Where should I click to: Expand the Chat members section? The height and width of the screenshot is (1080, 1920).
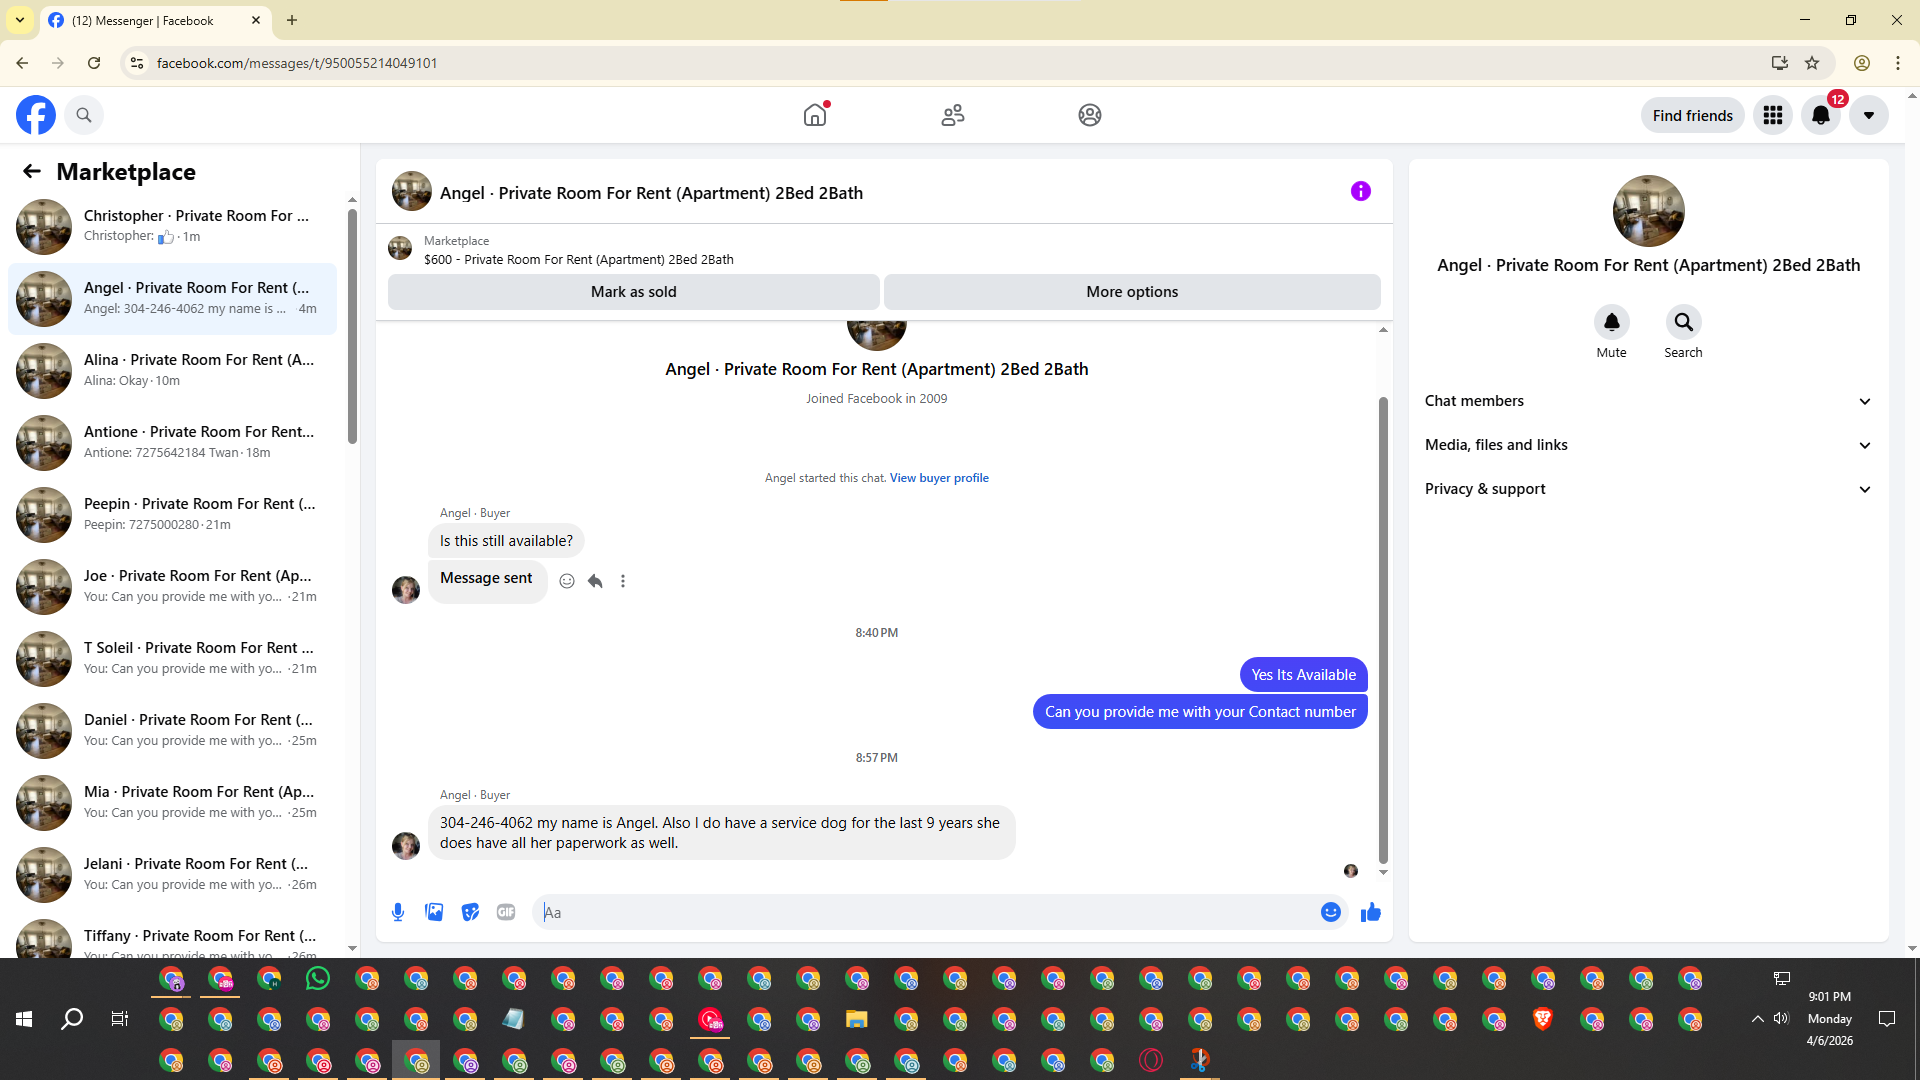(1648, 401)
